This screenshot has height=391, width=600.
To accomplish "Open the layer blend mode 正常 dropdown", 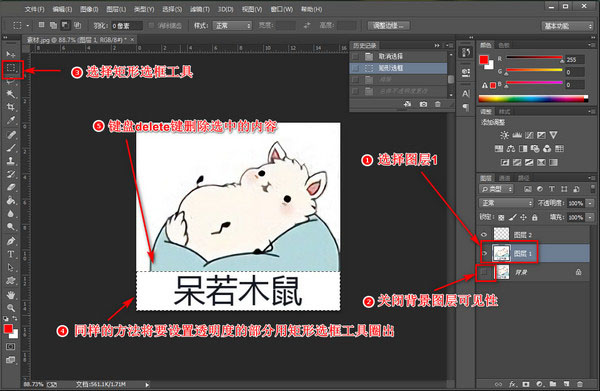I will (x=506, y=203).
